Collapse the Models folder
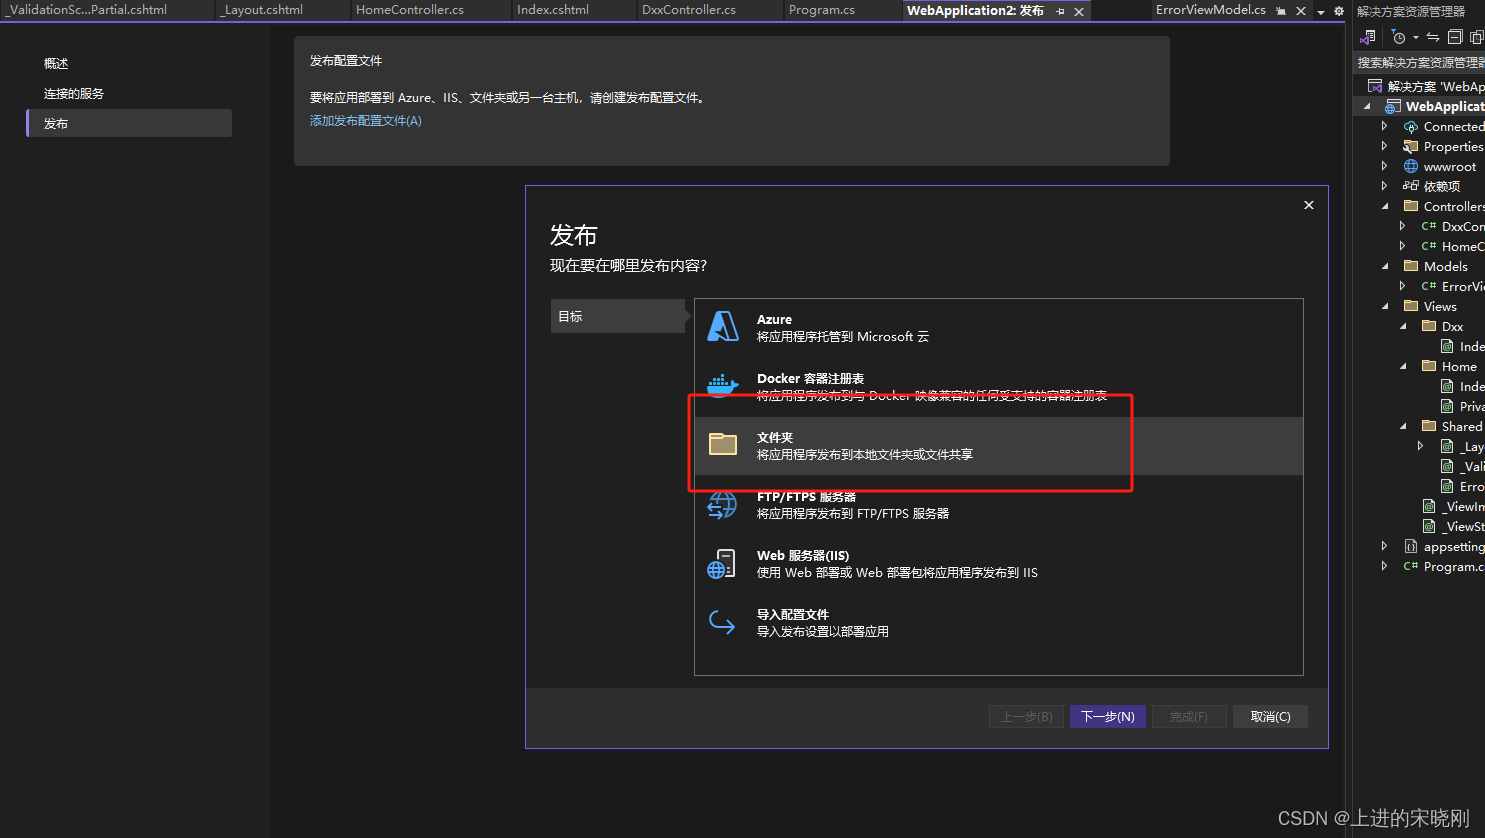 pos(1385,266)
